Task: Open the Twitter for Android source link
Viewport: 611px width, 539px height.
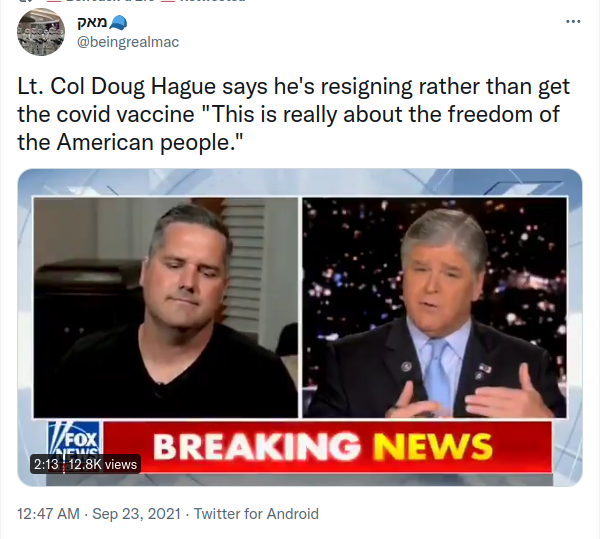Action: click(256, 514)
